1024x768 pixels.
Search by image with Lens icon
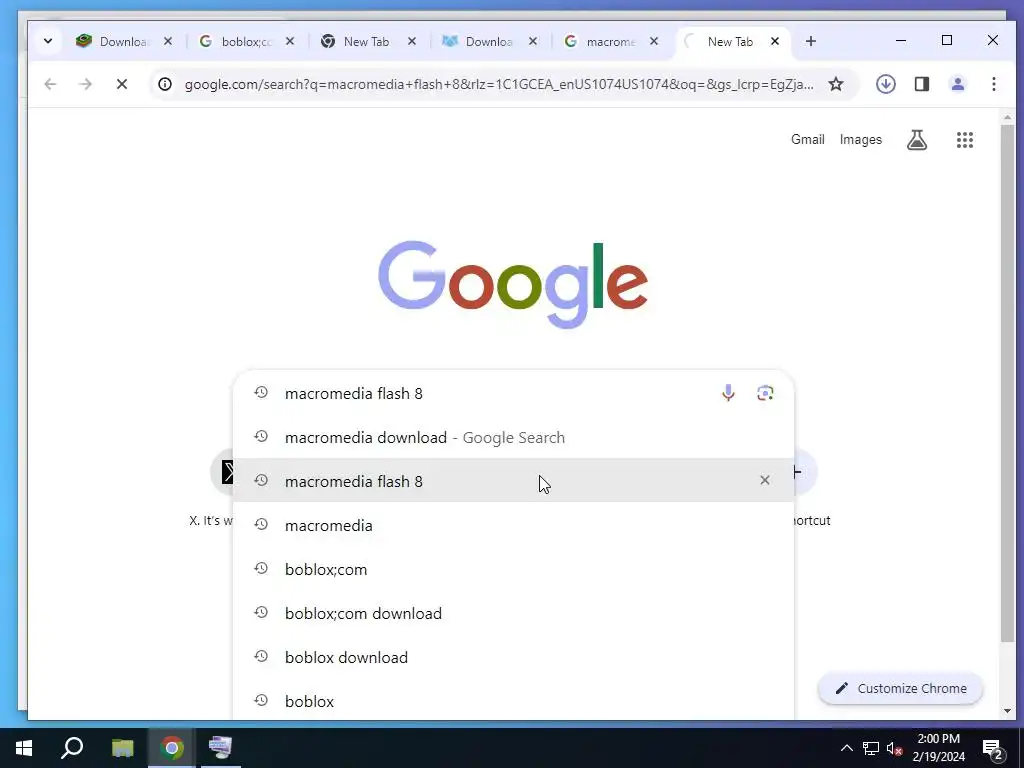coord(765,392)
